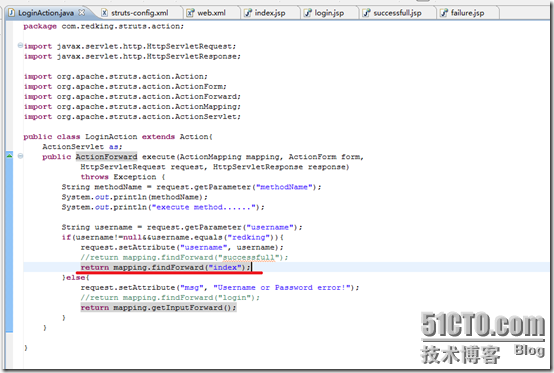The image size is (554, 373).
Task: Click the 'throws Exception {' line
Action: pos(123,177)
